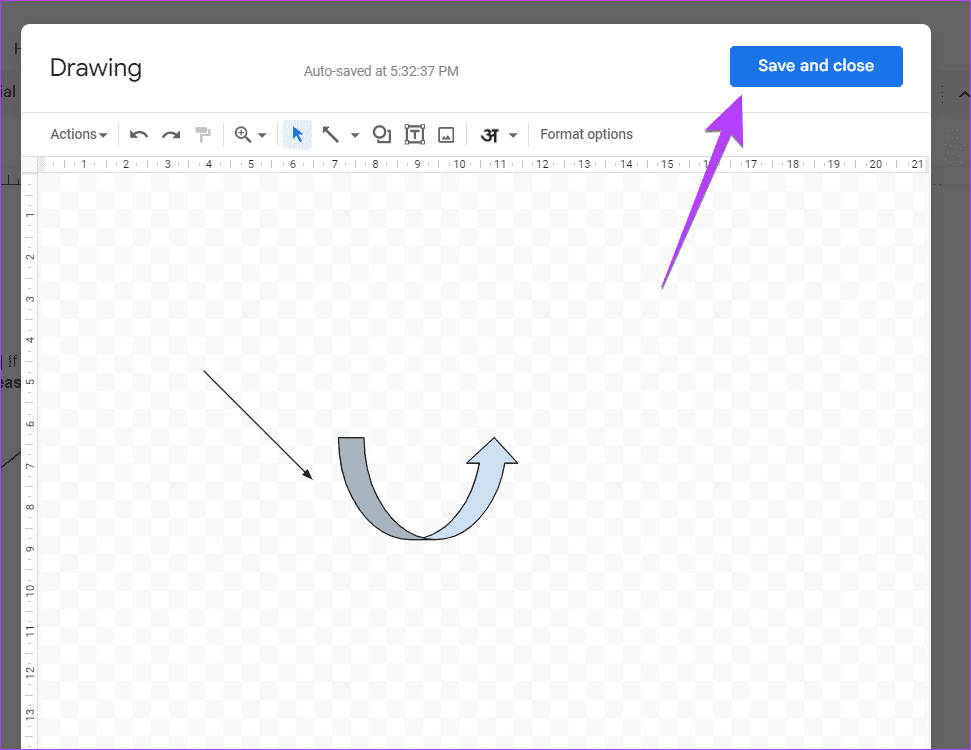This screenshot has width=971, height=750.
Task: Undo the last drawing action
Action: (139, 134)
